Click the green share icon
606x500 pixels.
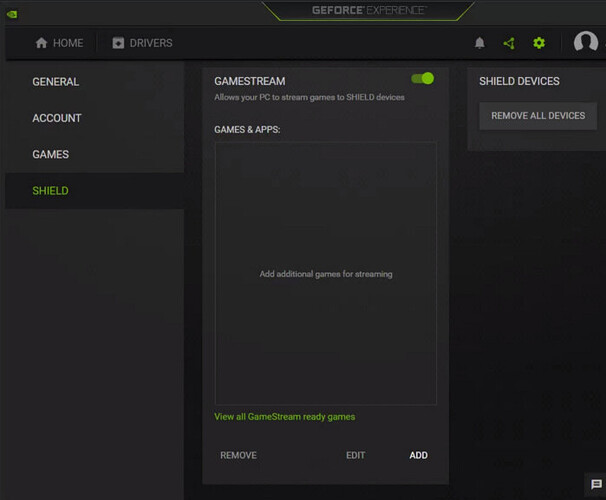[509, 43]
